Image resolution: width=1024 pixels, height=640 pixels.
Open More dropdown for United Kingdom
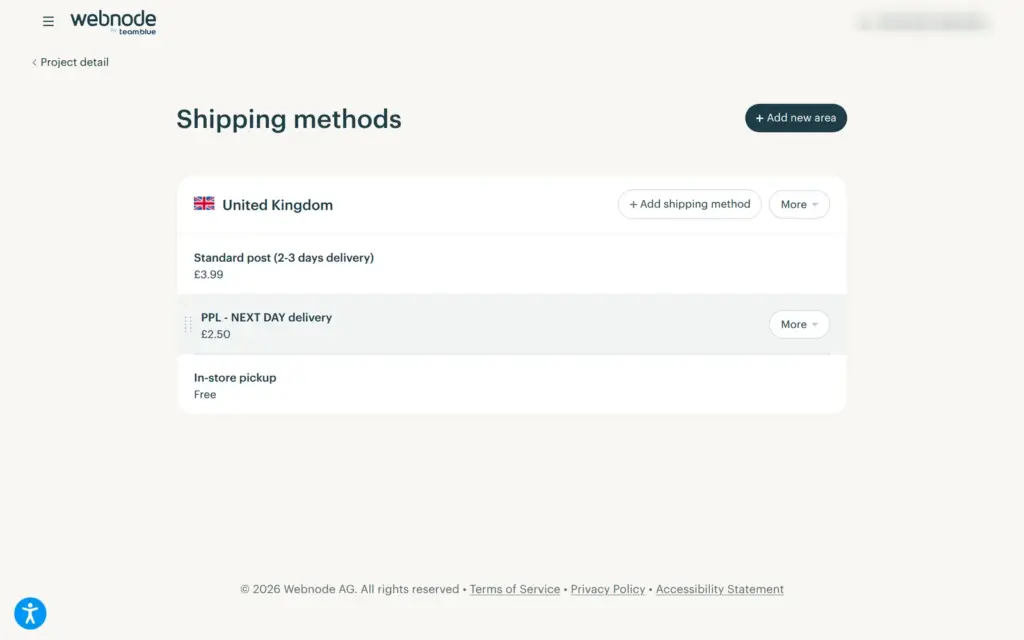pyautogui.click(x=799, y=204)
